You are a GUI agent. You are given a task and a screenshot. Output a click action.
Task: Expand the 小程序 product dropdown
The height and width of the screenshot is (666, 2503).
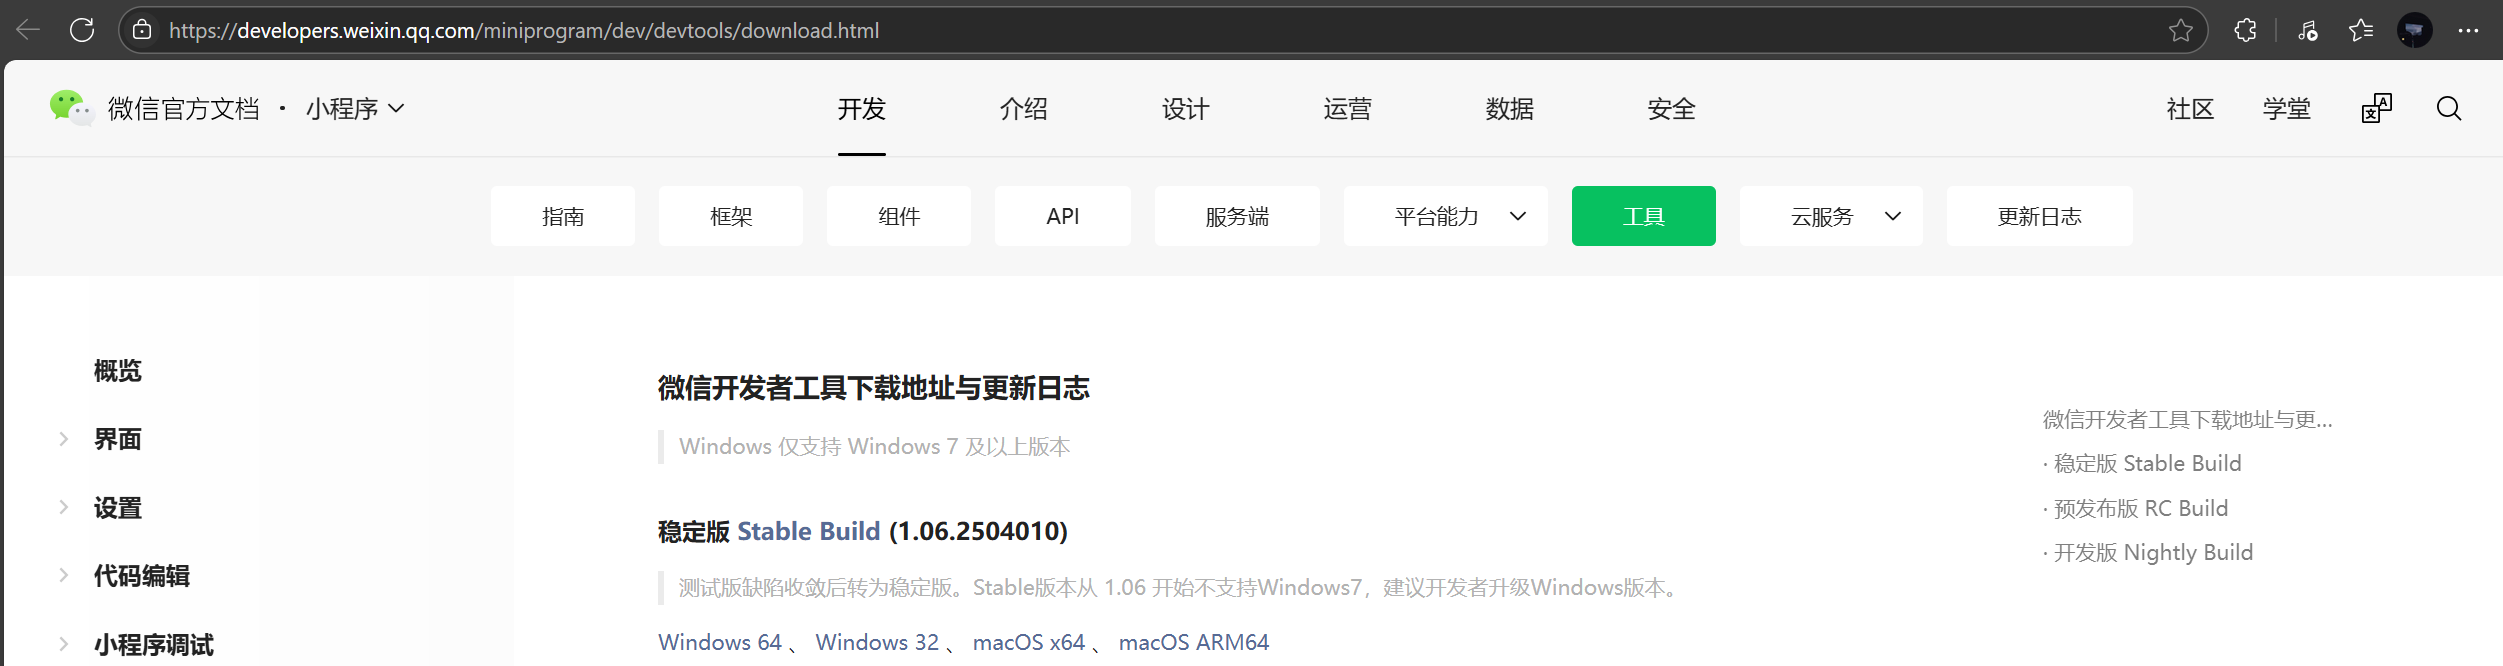click(x=355, y=108)
